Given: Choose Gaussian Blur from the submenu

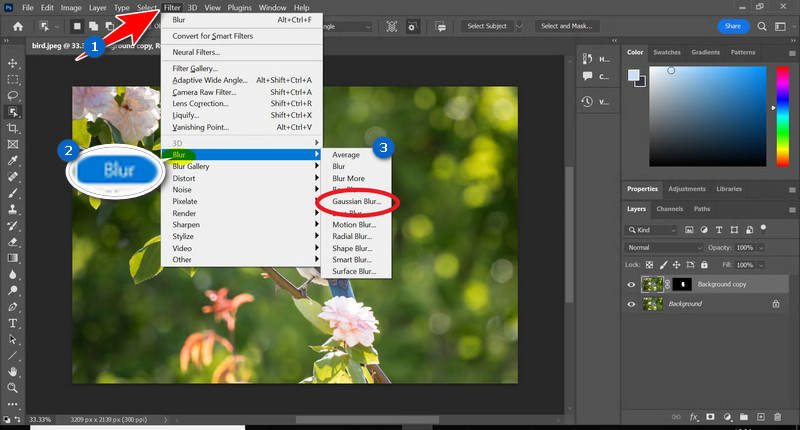Looking at the screenshot, I should 356,201.
